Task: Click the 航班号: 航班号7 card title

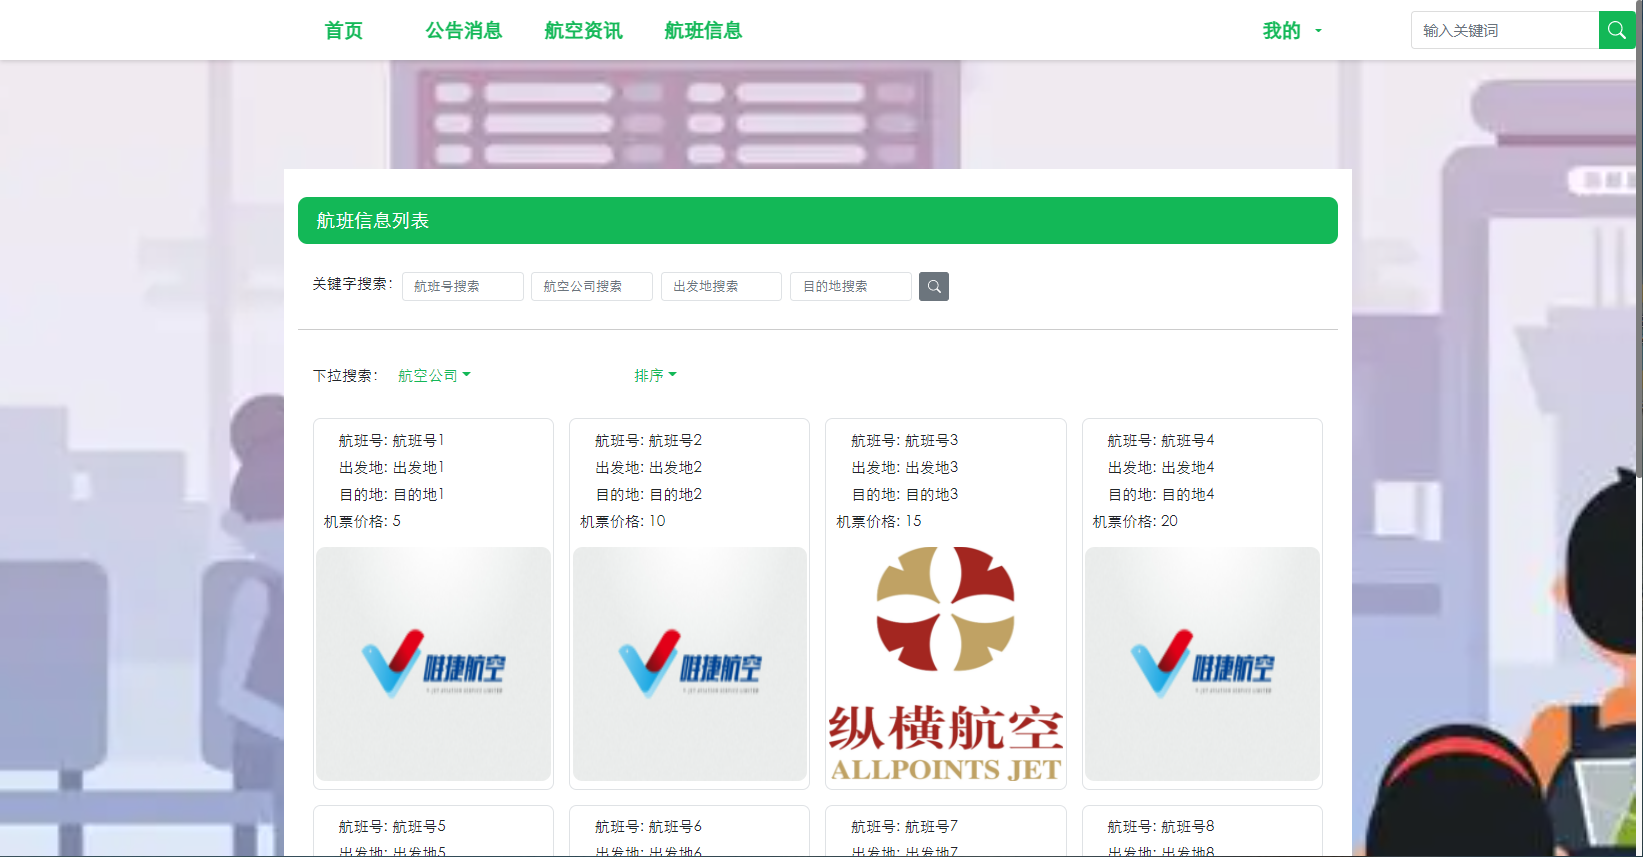Action: tap(904, 826)
